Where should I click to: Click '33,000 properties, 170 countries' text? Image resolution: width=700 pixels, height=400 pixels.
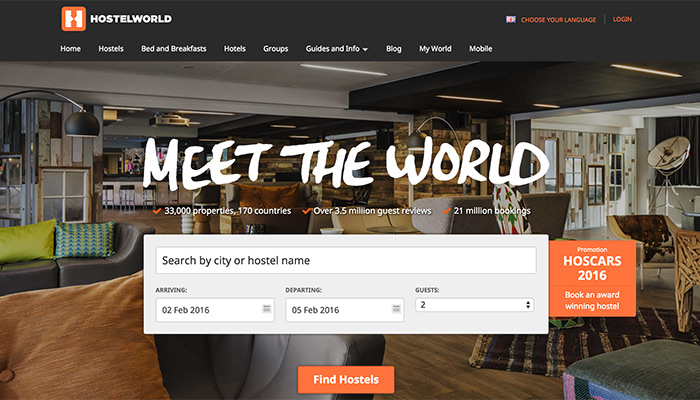[x=227, y=211]
